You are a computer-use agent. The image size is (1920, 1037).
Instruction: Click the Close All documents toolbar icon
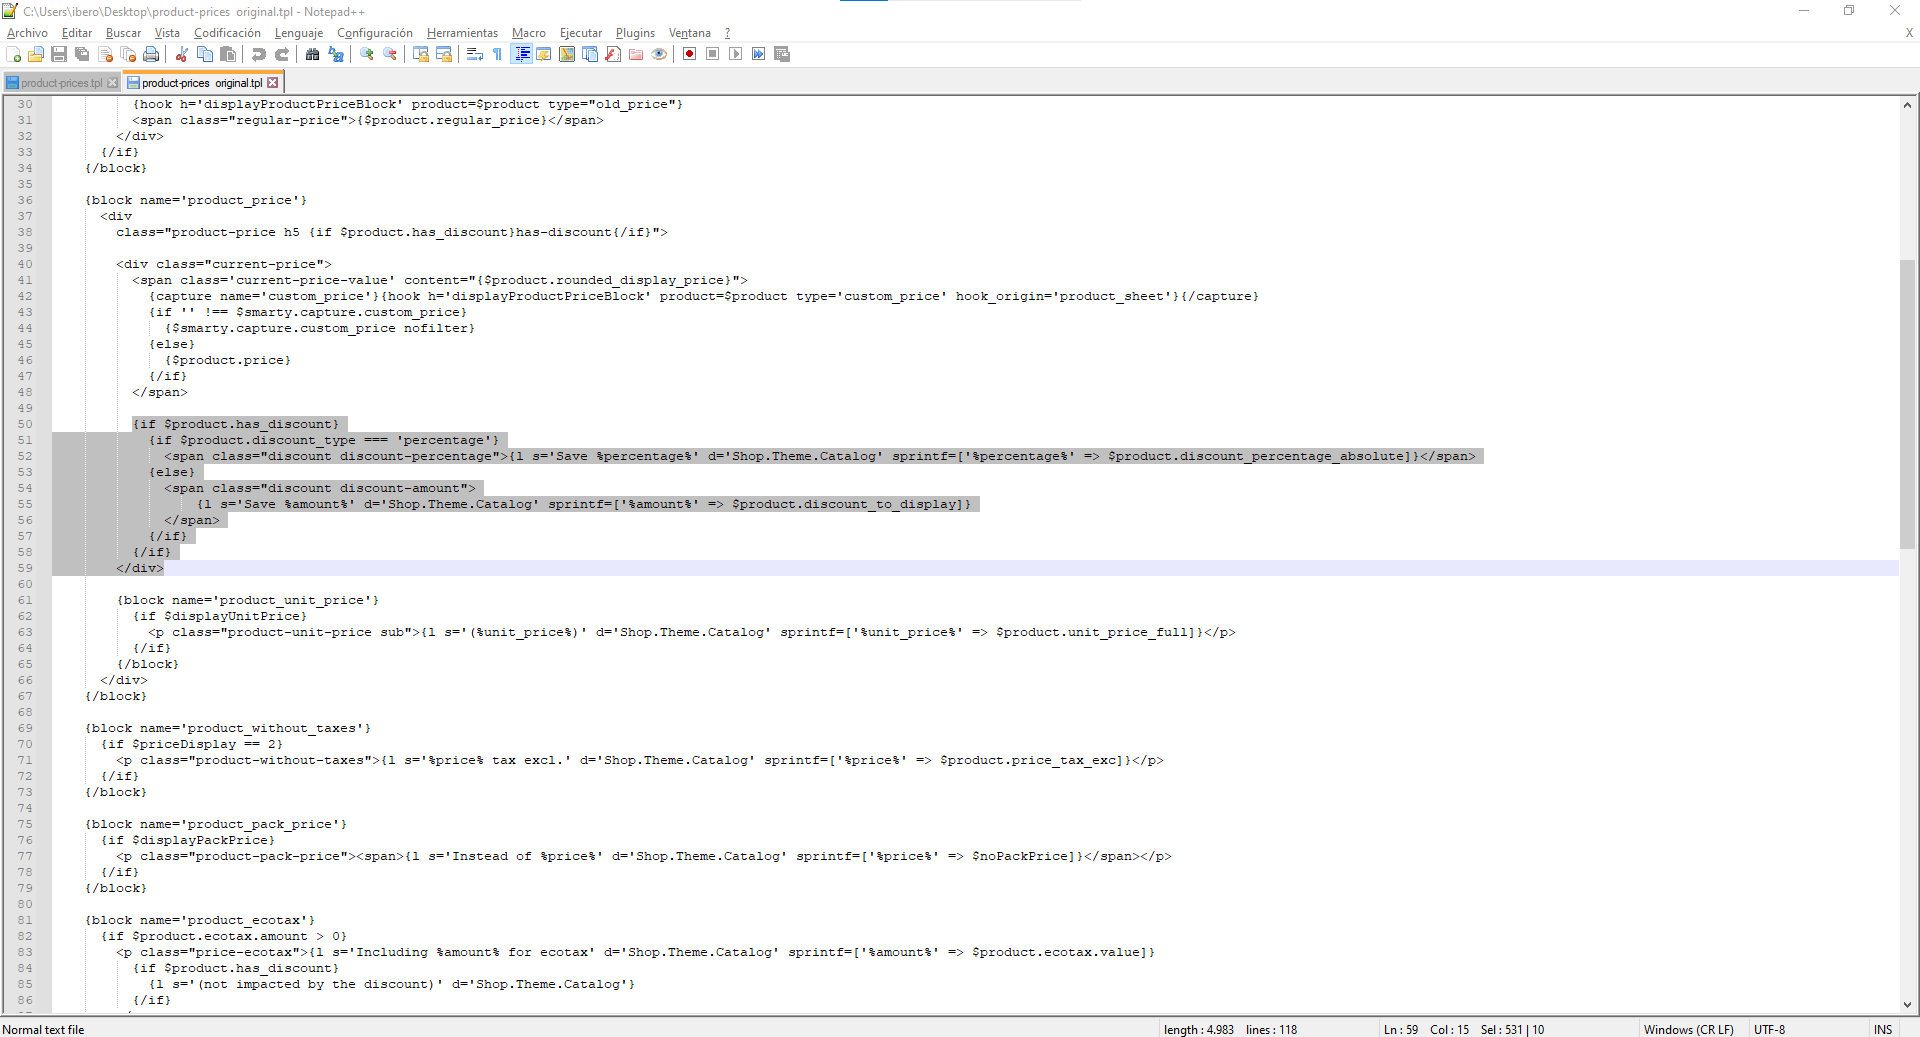(x=128, y=54)
